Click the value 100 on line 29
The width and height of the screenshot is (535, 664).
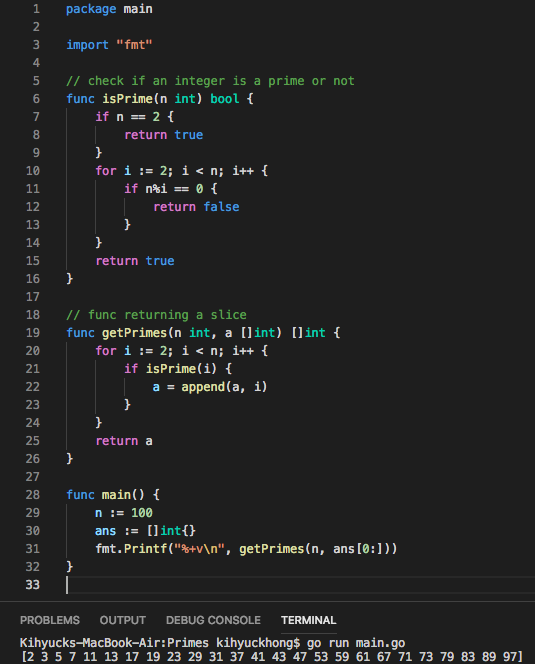coord(141,513)
